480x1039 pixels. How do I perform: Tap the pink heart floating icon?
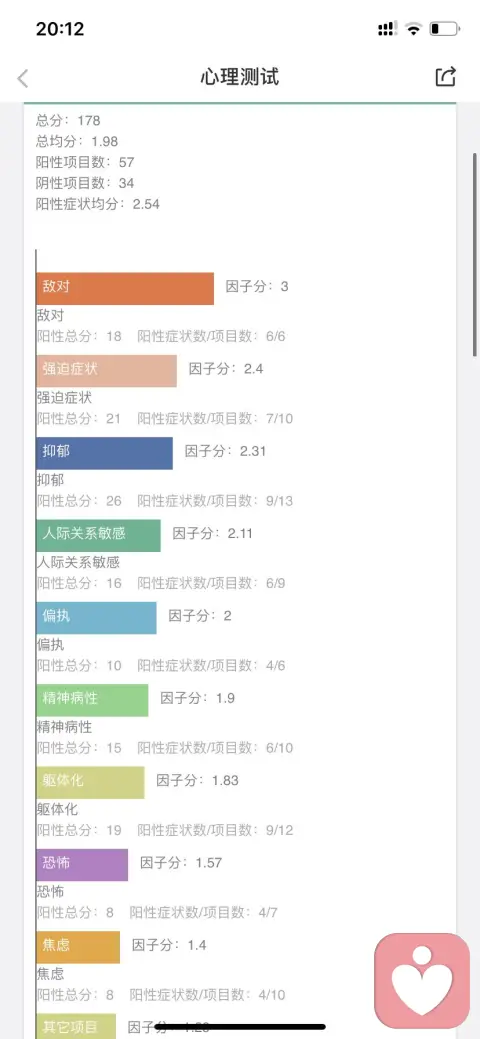pos(422,979)
